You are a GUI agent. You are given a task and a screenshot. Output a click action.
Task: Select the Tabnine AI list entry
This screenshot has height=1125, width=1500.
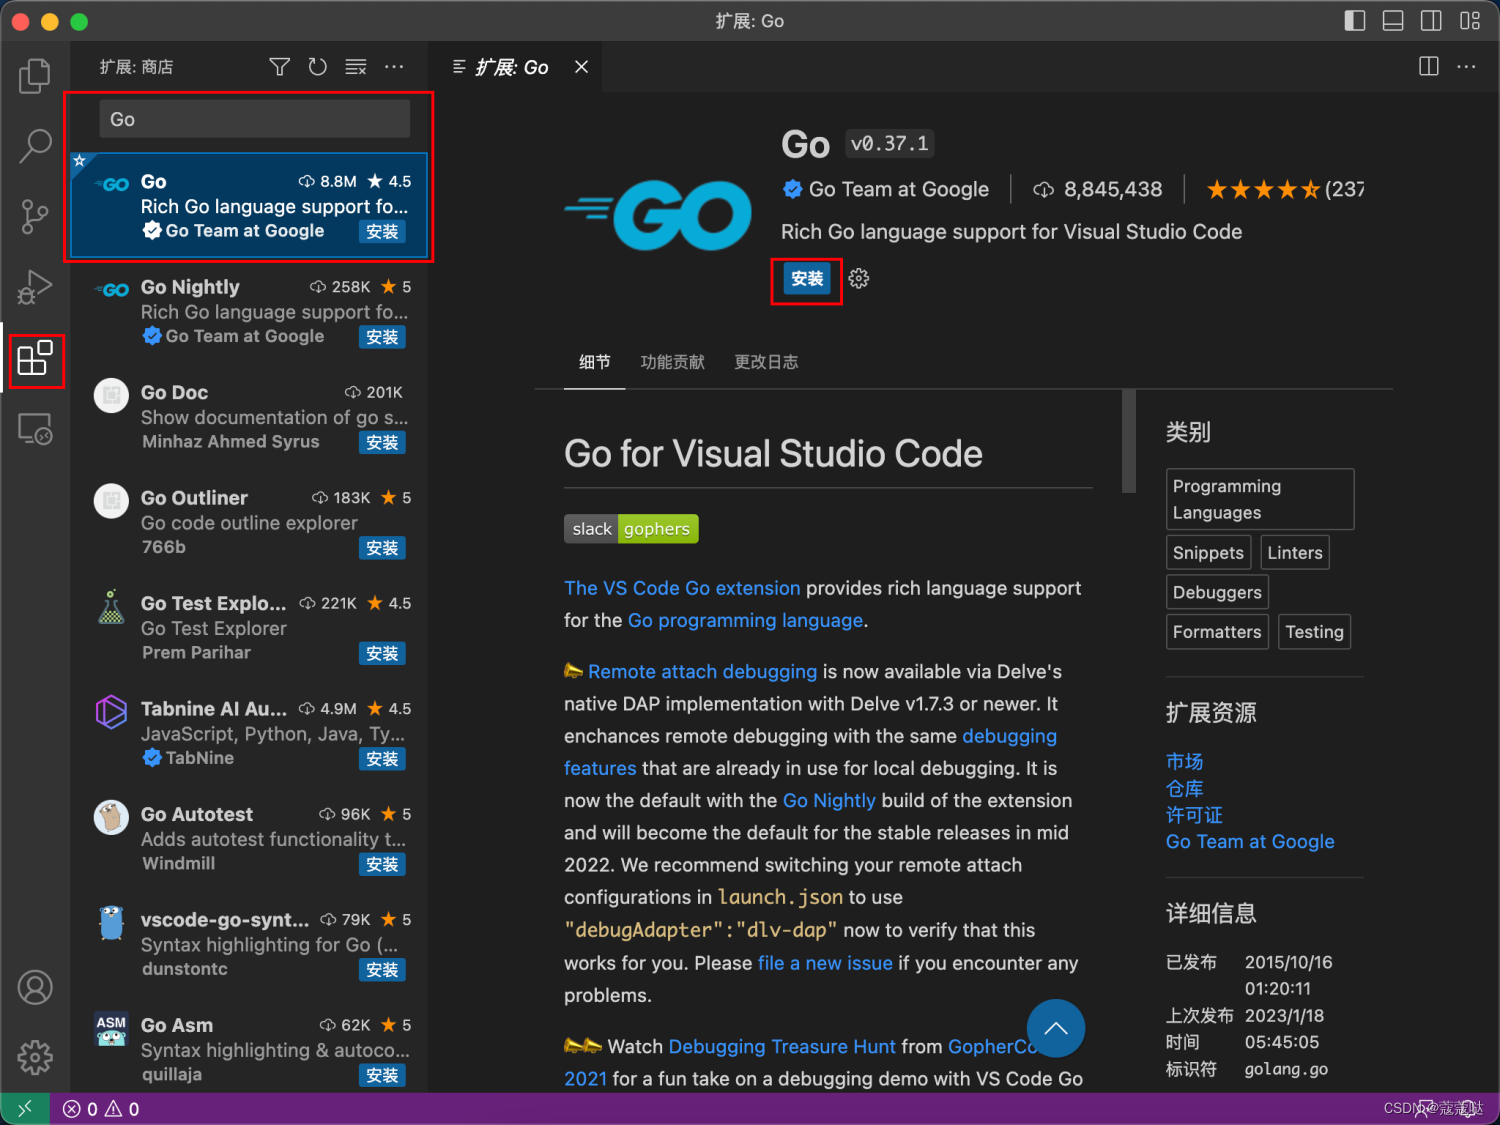click(x=249, y=734)
